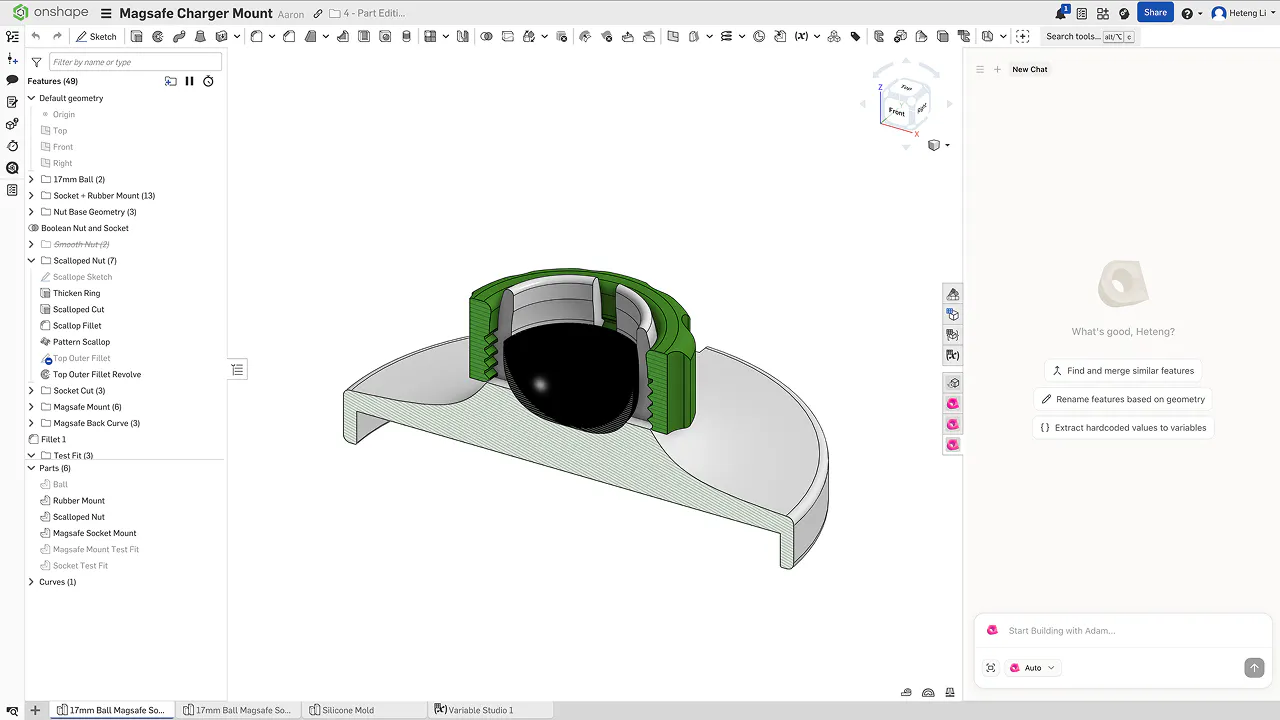Expand the Curves list
This screenshot has height=720, width=1280.
point(31,582)
